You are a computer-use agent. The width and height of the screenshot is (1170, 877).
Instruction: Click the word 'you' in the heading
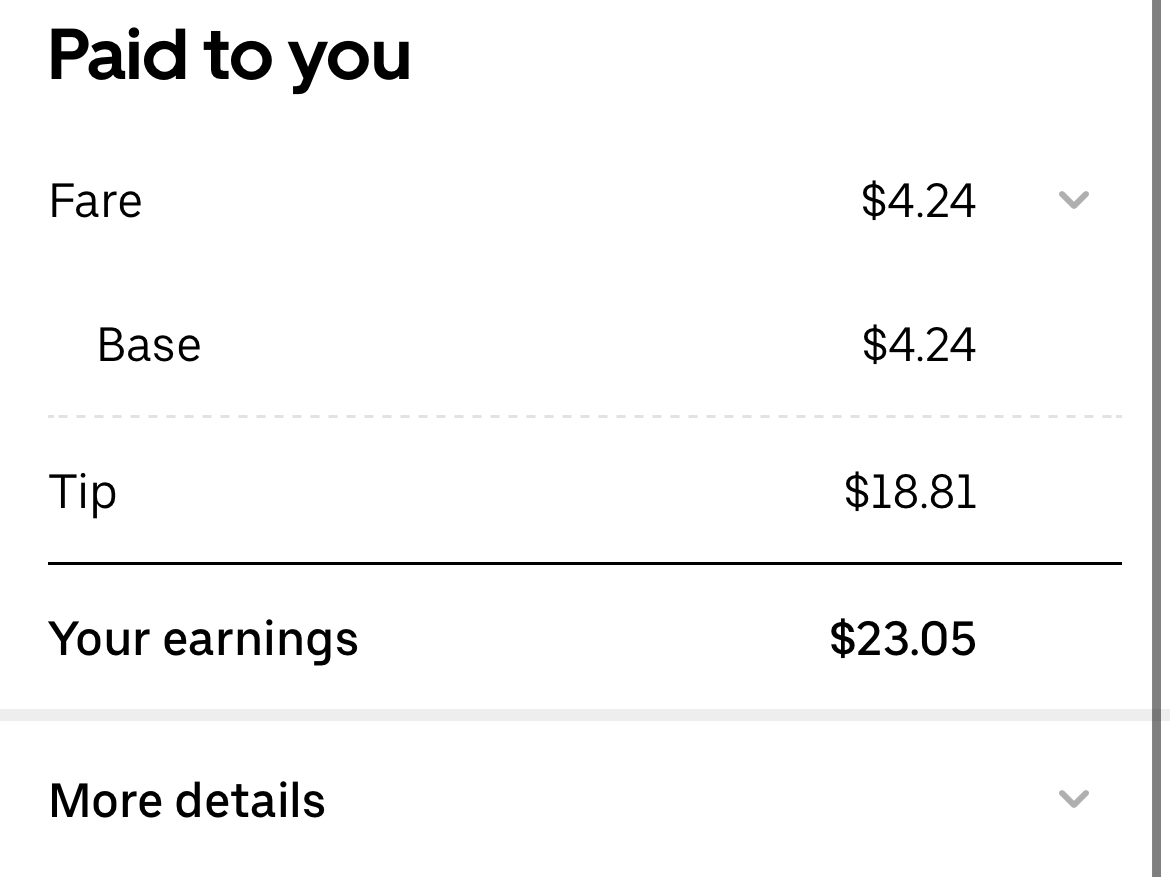click(350, 60)
